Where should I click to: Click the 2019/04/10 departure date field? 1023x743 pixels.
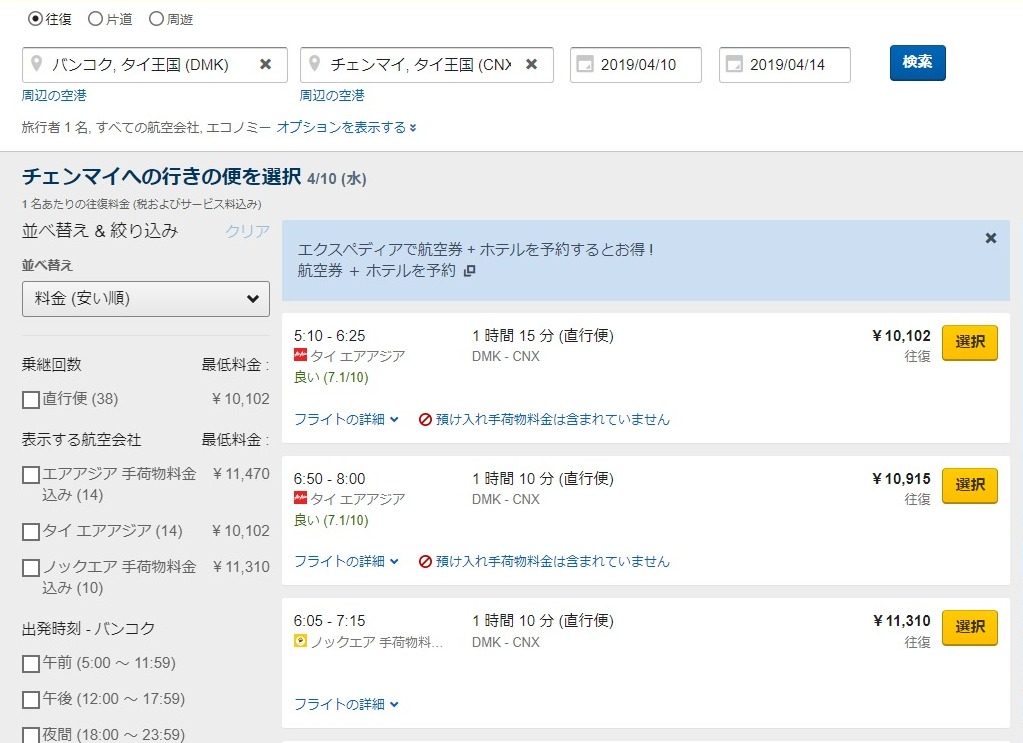pos(636,65)
